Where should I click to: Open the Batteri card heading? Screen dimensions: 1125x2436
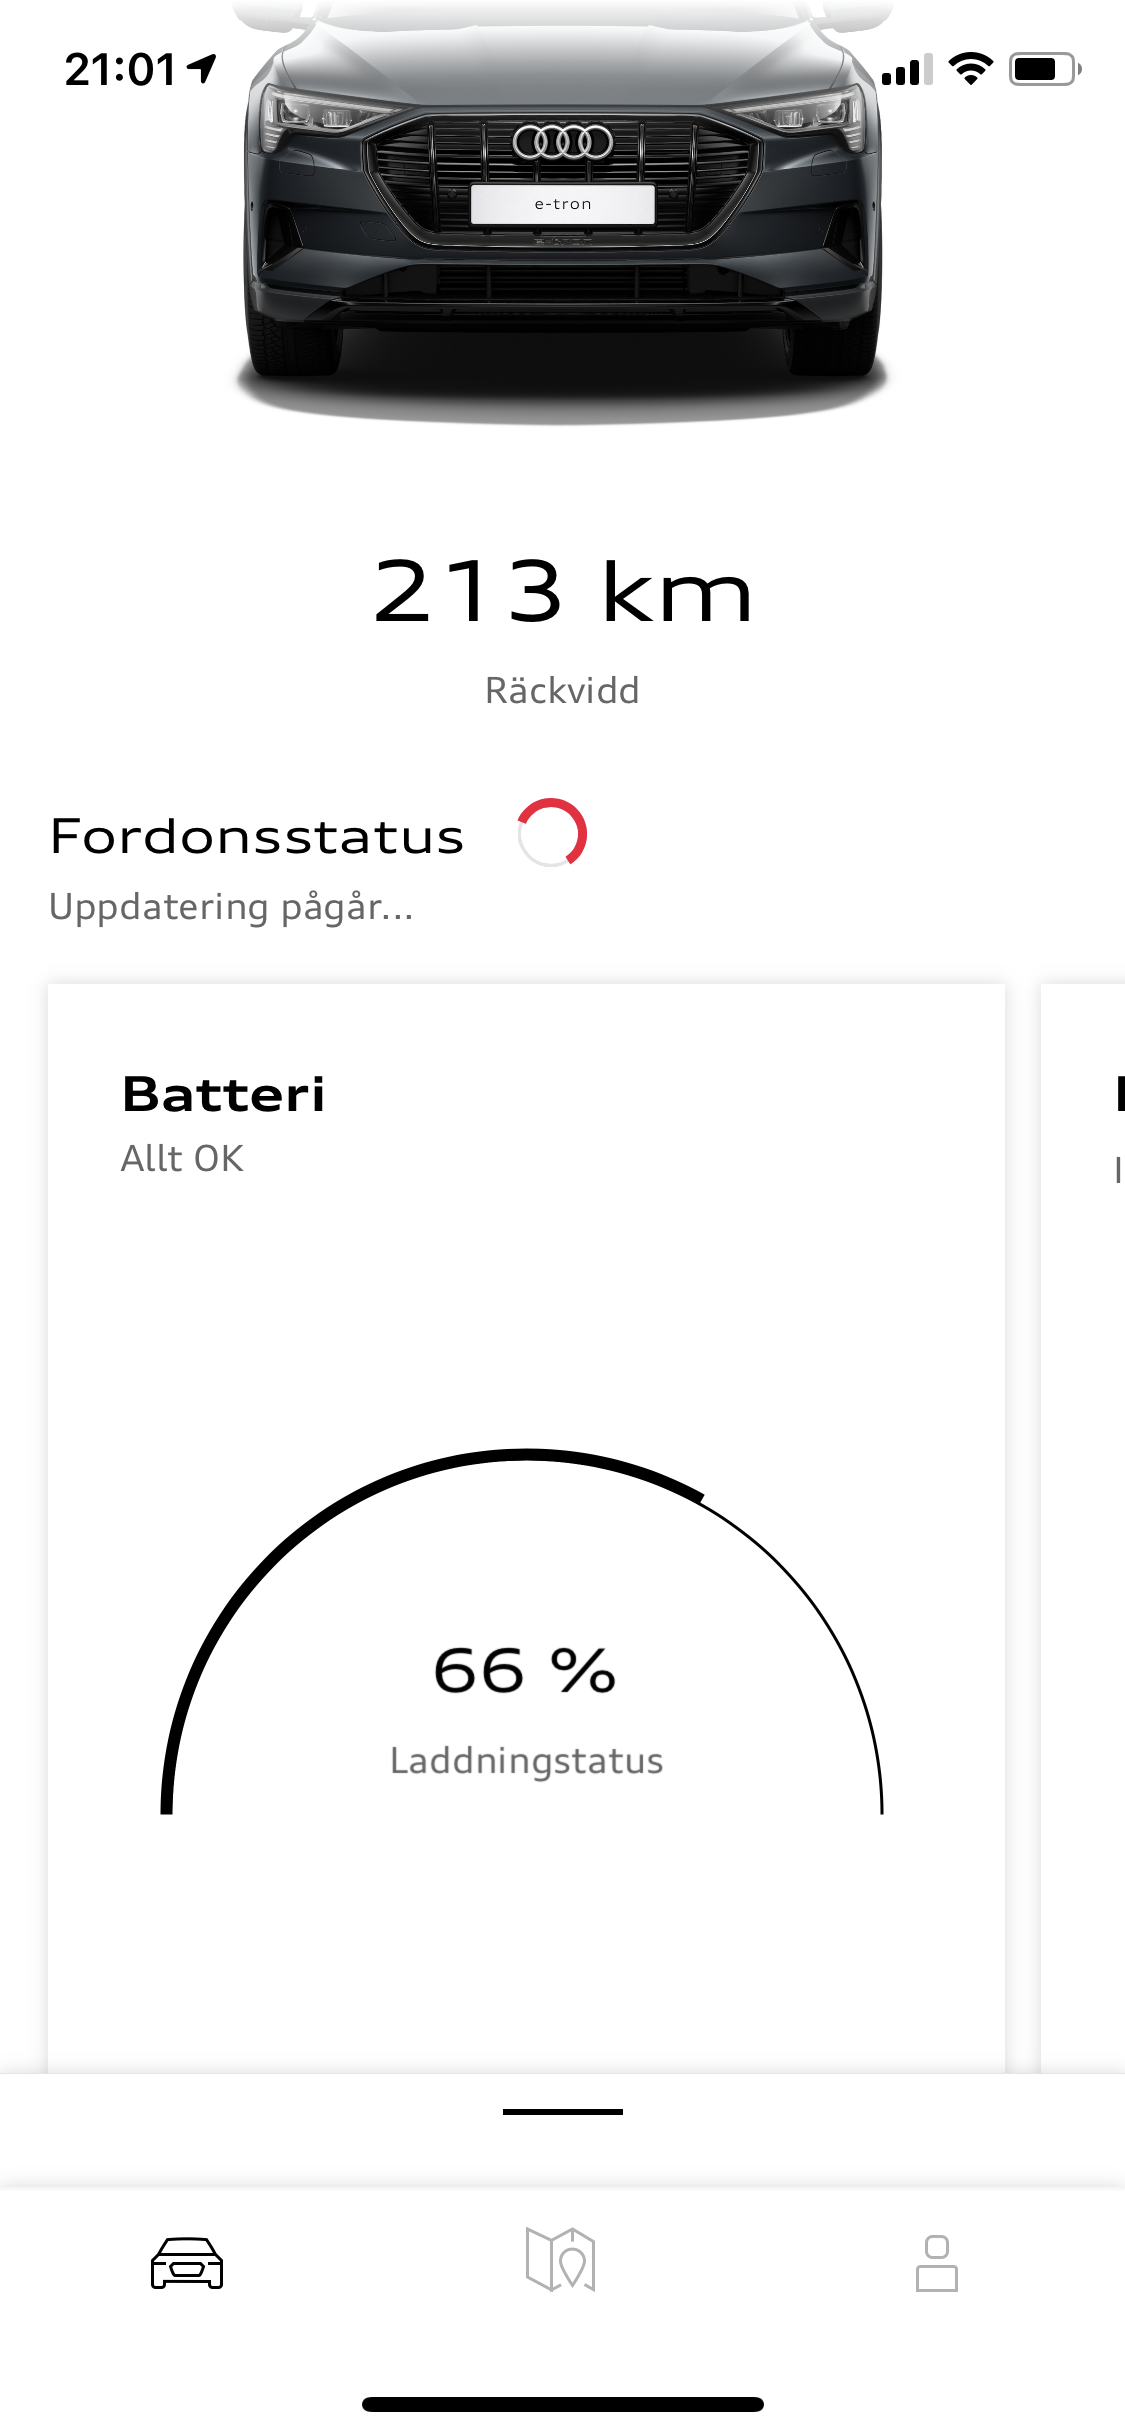click(x=223, y=1094)
